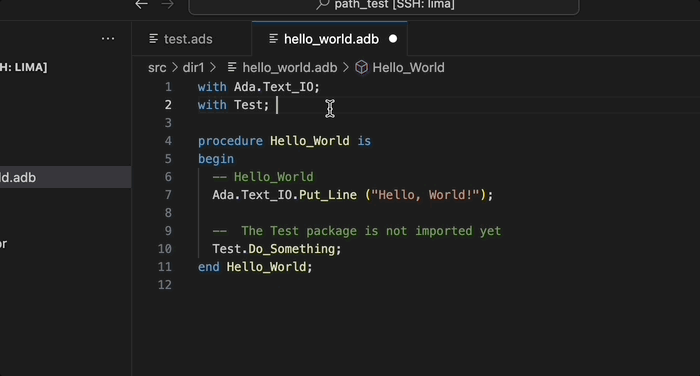The height and width of the screenshot is (376, 700).
Task: Select the highlighted .adb file in explorer
Action: coord(66,177)
